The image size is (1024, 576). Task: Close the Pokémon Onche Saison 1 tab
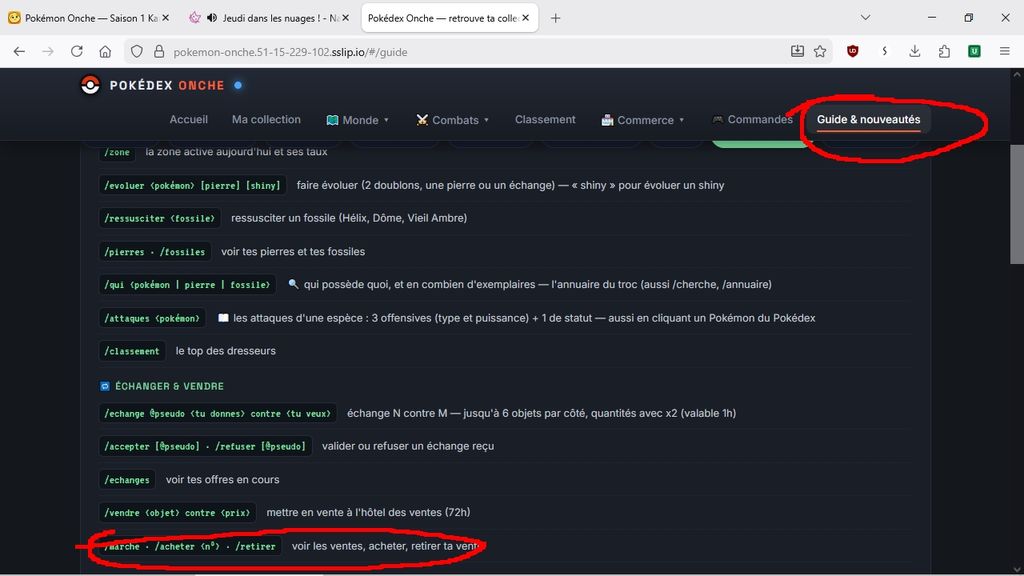click(166, 18)
